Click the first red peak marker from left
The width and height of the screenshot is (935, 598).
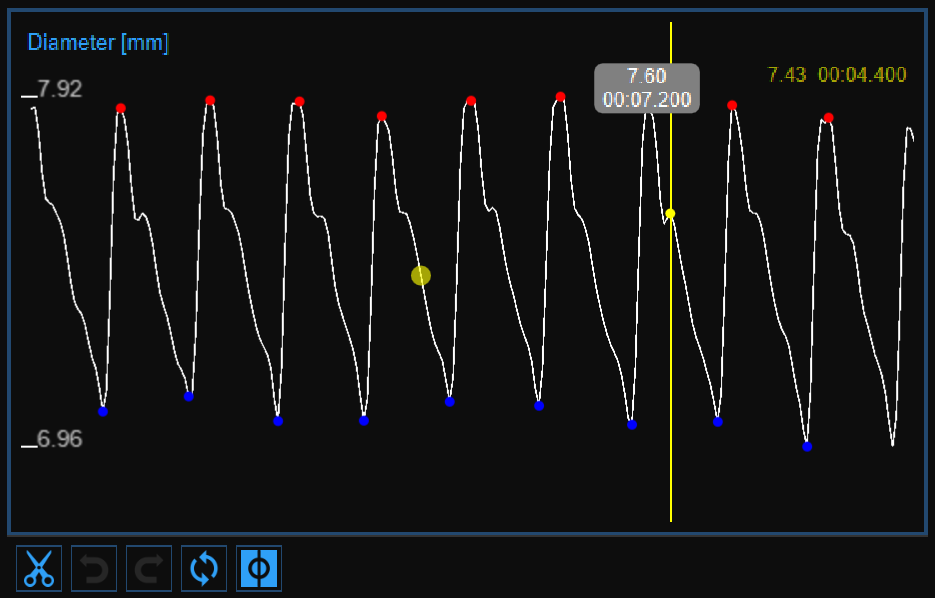click(x=121, y=108)
